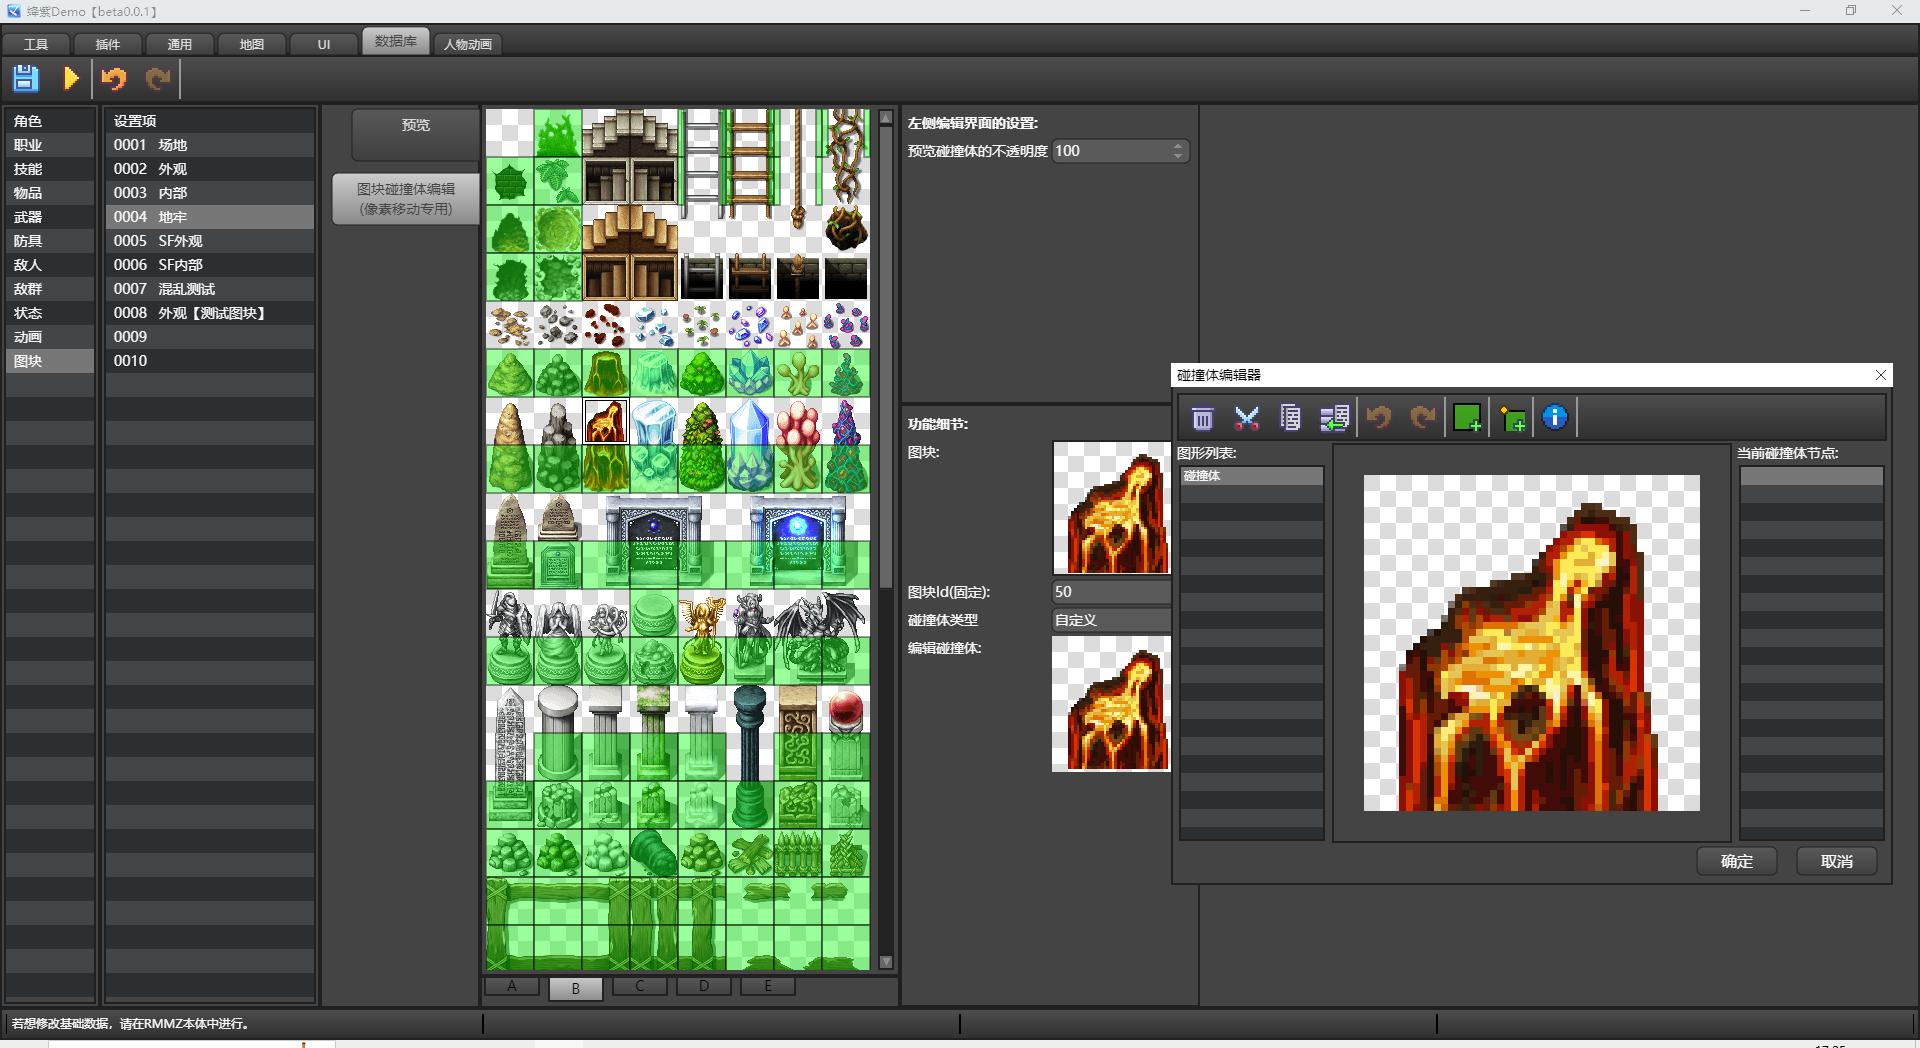Pick the red orb pedestal tile

(846, 710)
